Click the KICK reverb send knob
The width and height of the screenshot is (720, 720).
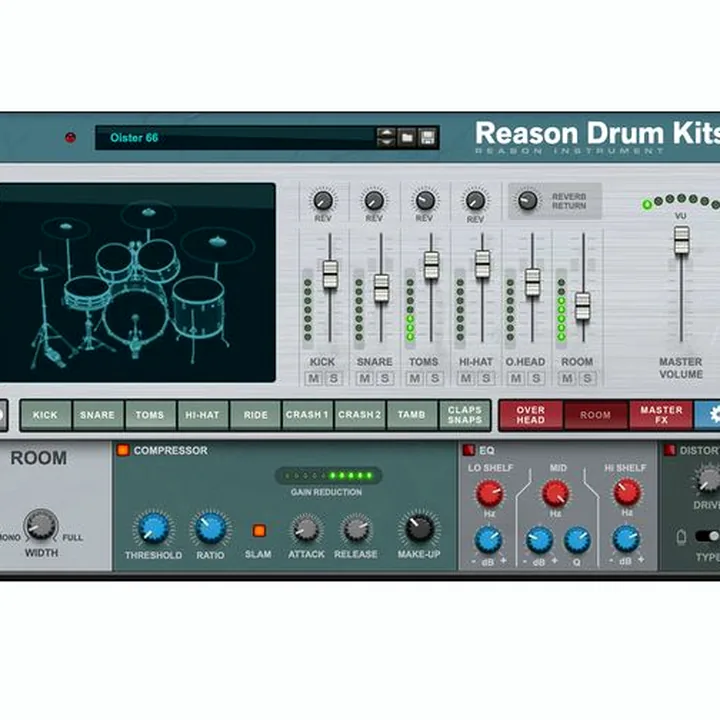click(323, 201)
